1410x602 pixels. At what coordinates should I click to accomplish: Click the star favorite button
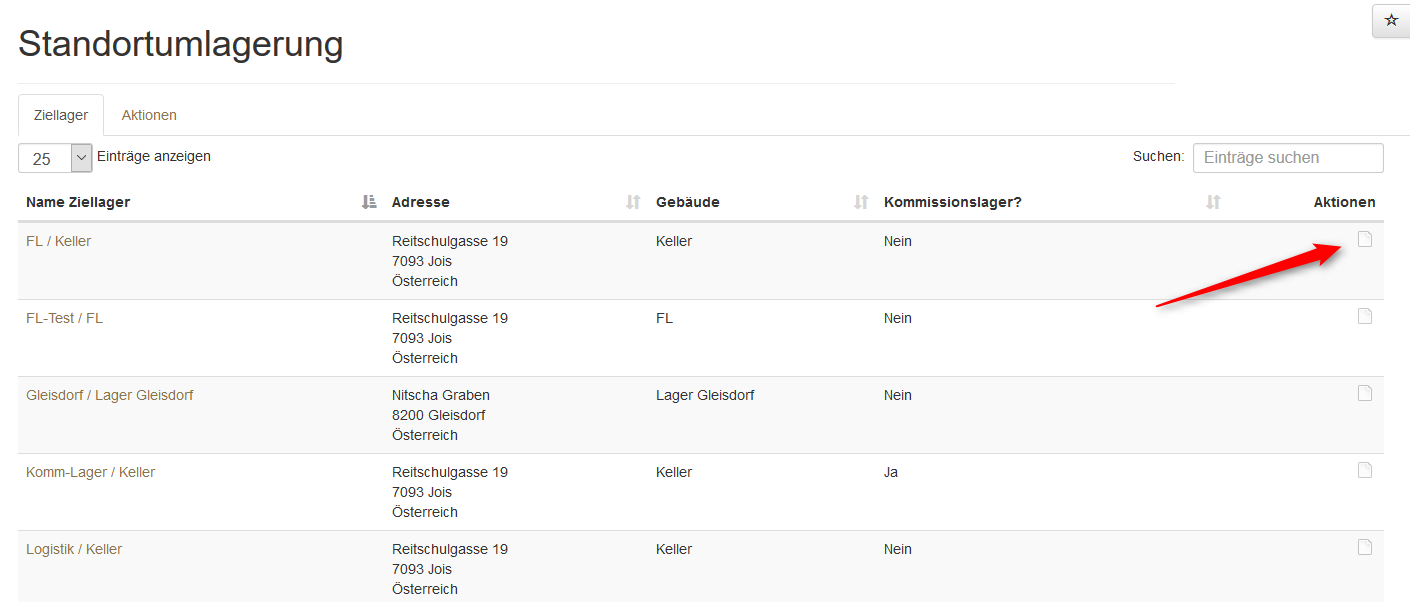coord(1391,20)
